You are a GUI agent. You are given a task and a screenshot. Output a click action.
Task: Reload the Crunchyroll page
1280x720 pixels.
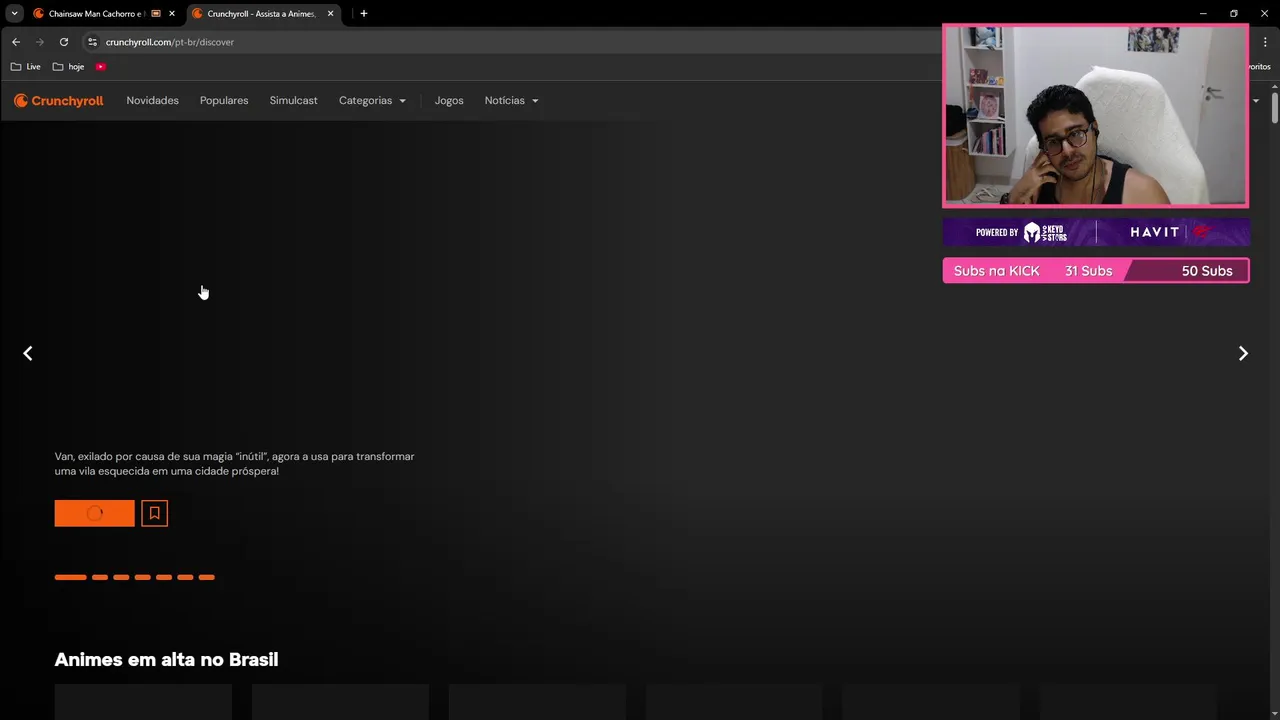click(x=64, y=42)
